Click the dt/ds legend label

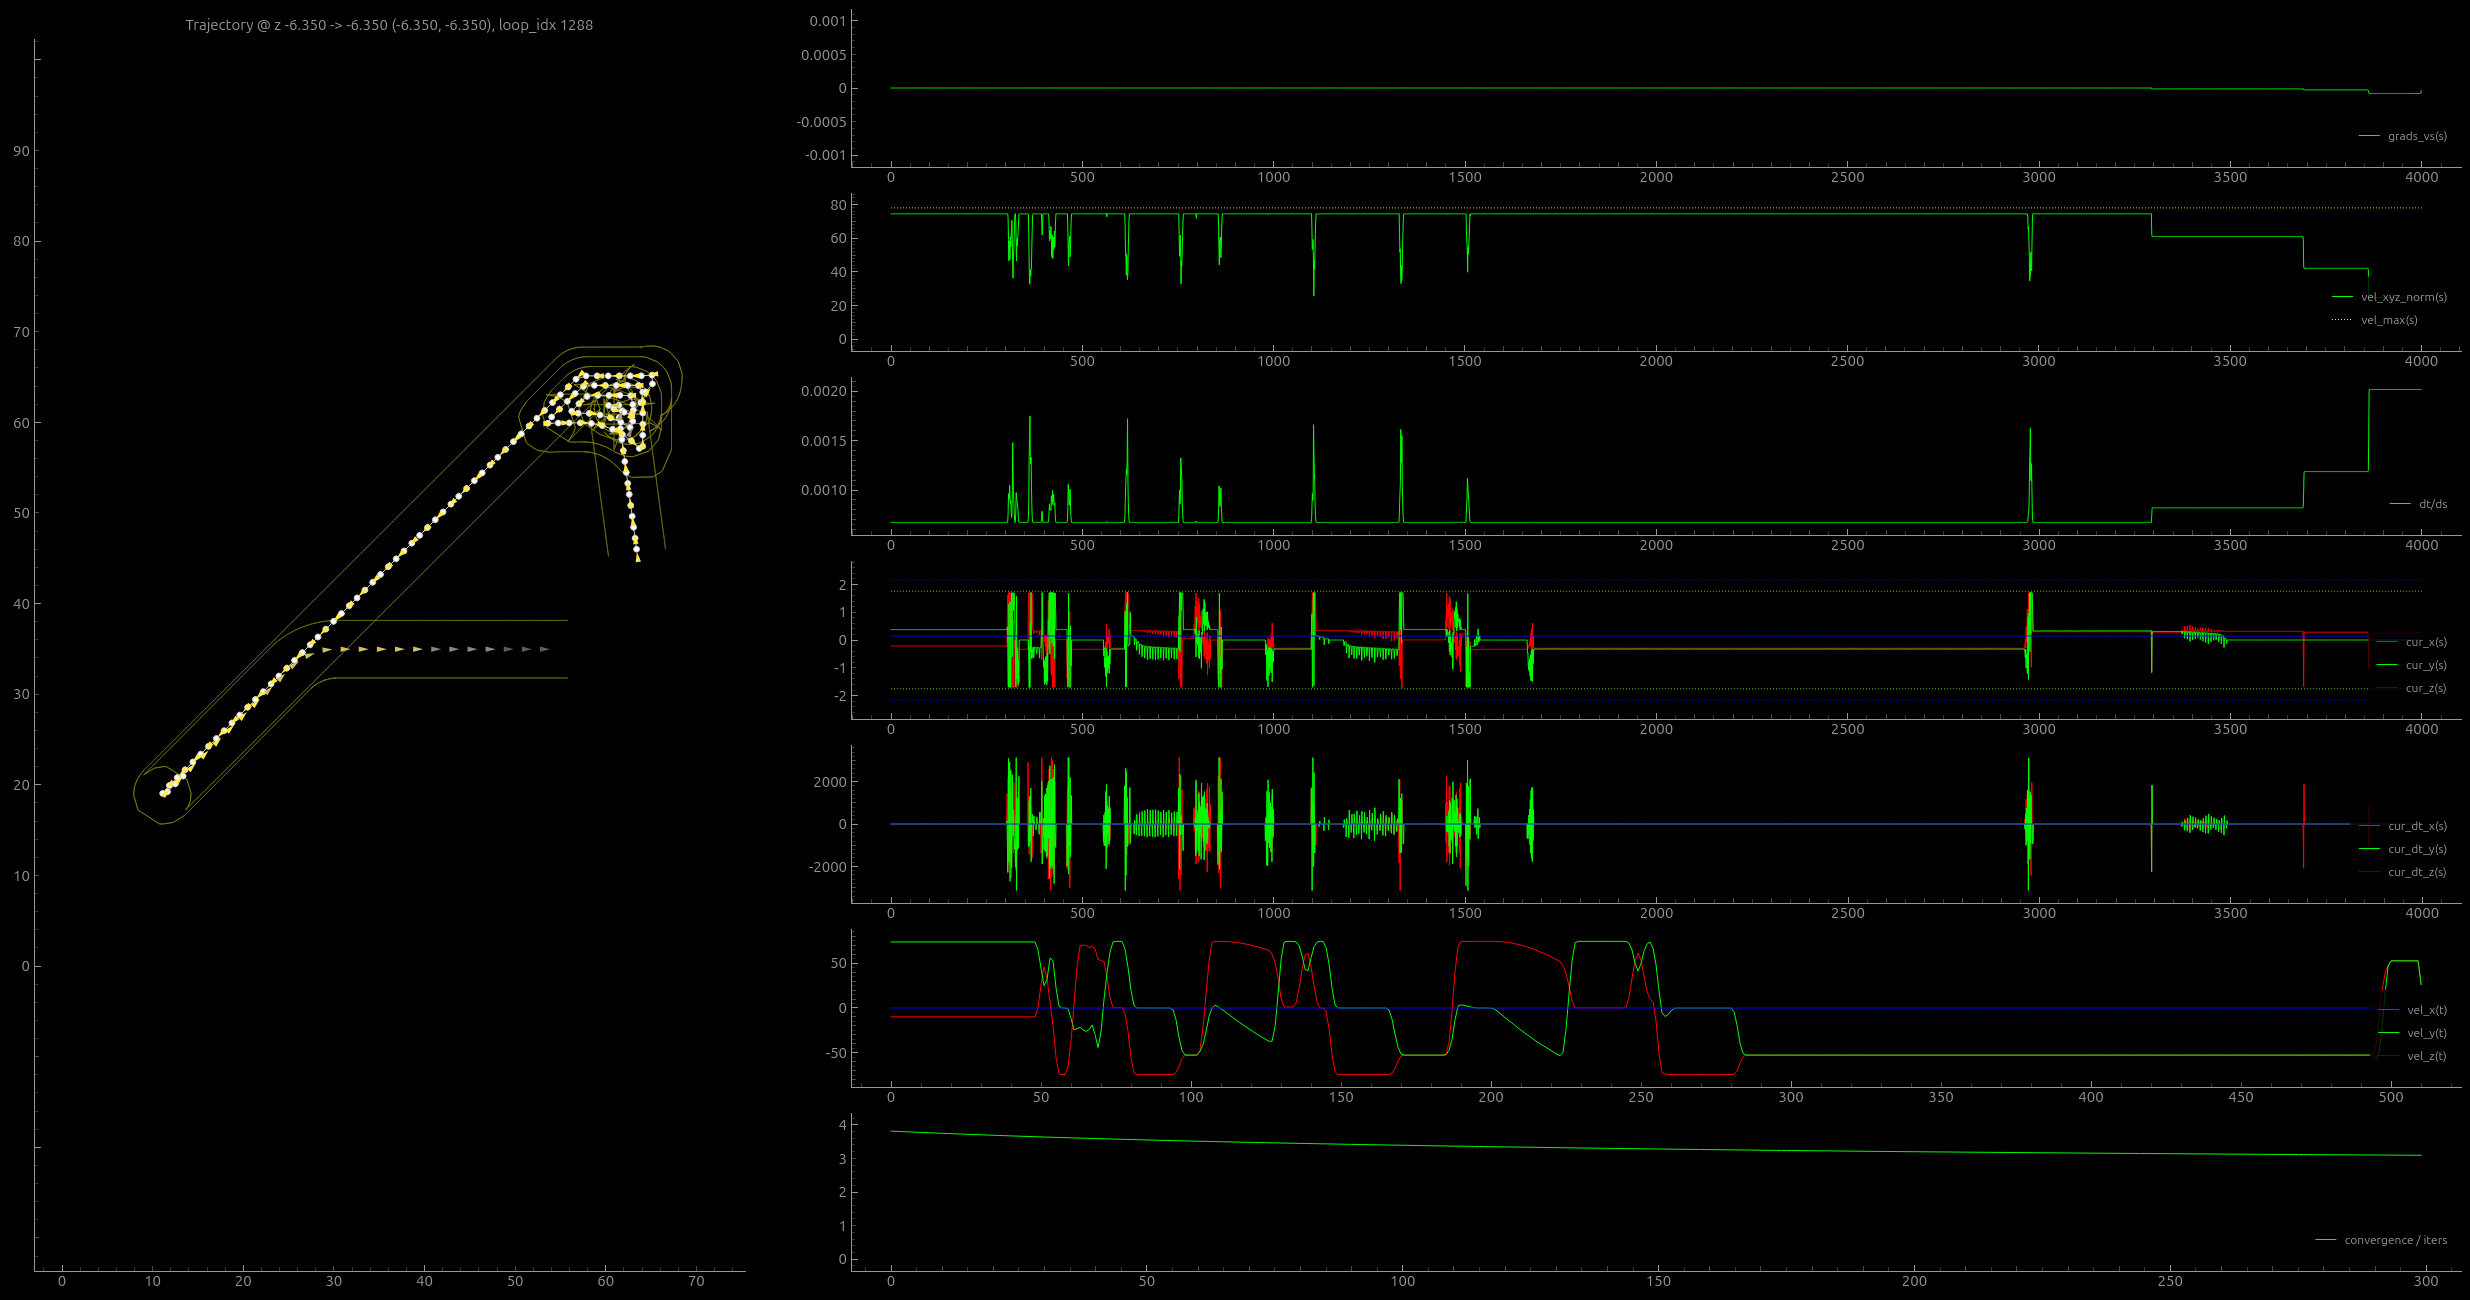(2432, 504)
